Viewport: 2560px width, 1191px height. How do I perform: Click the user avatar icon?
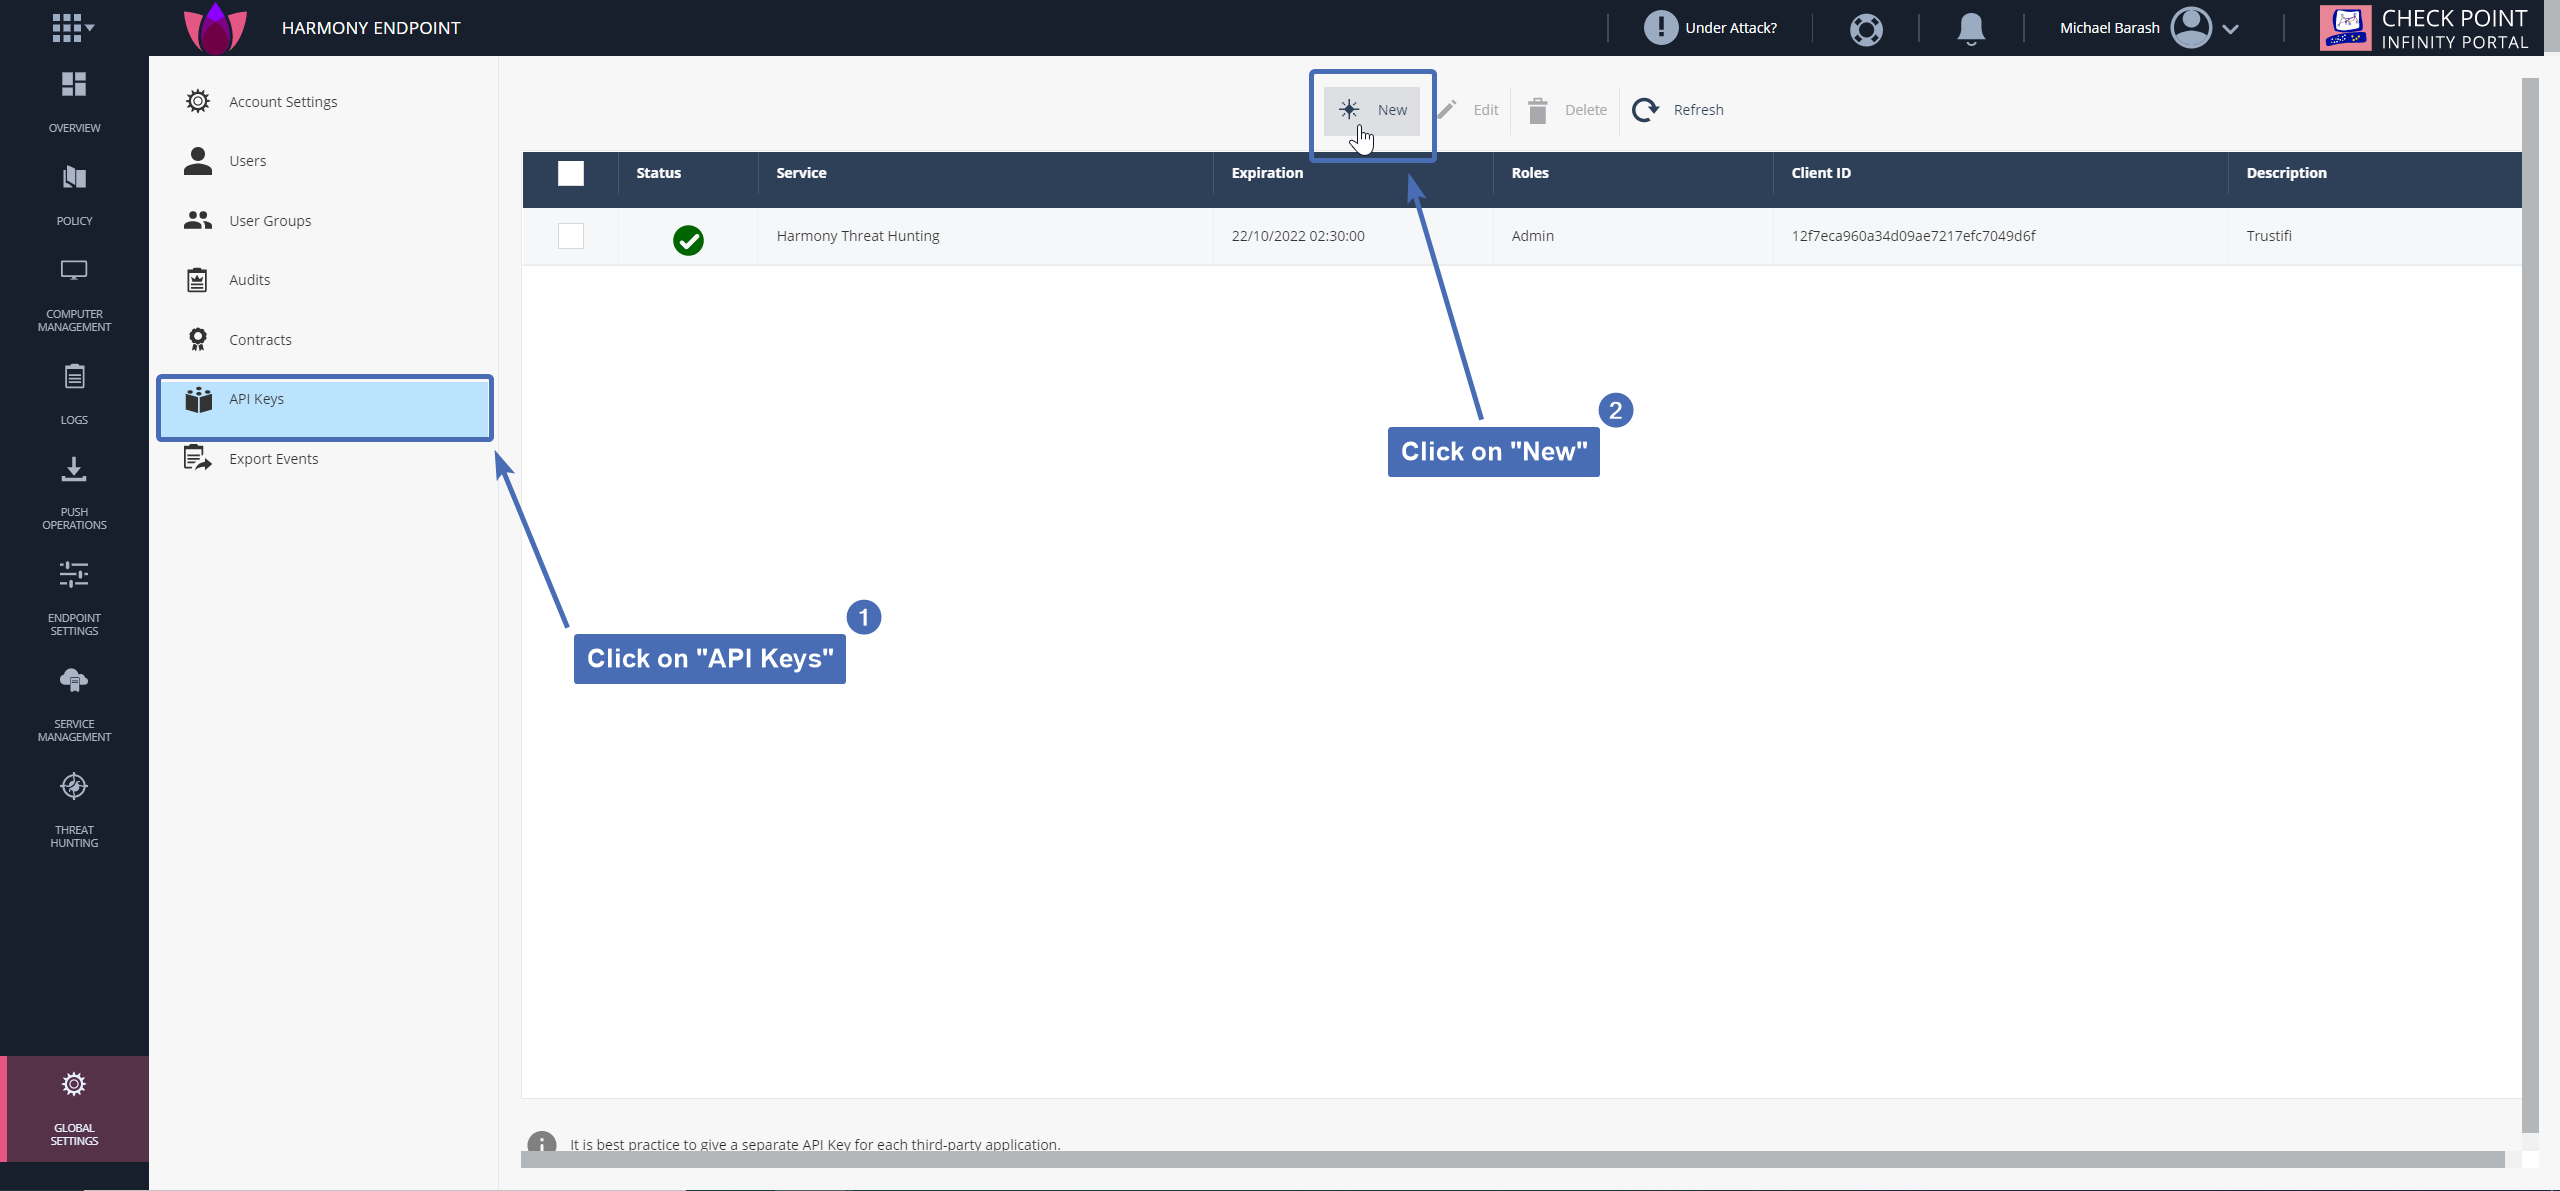point(2191,28)
